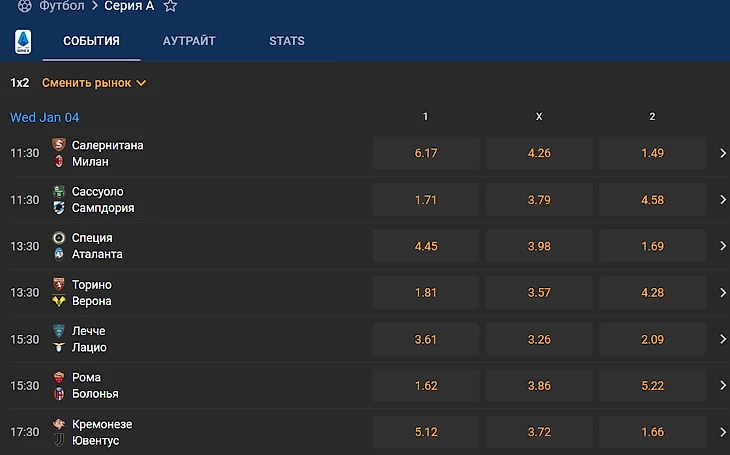Select odds 1.71 for Сассуоло win
Viewport: 730px width, 455px height.
tap(426, 200)
